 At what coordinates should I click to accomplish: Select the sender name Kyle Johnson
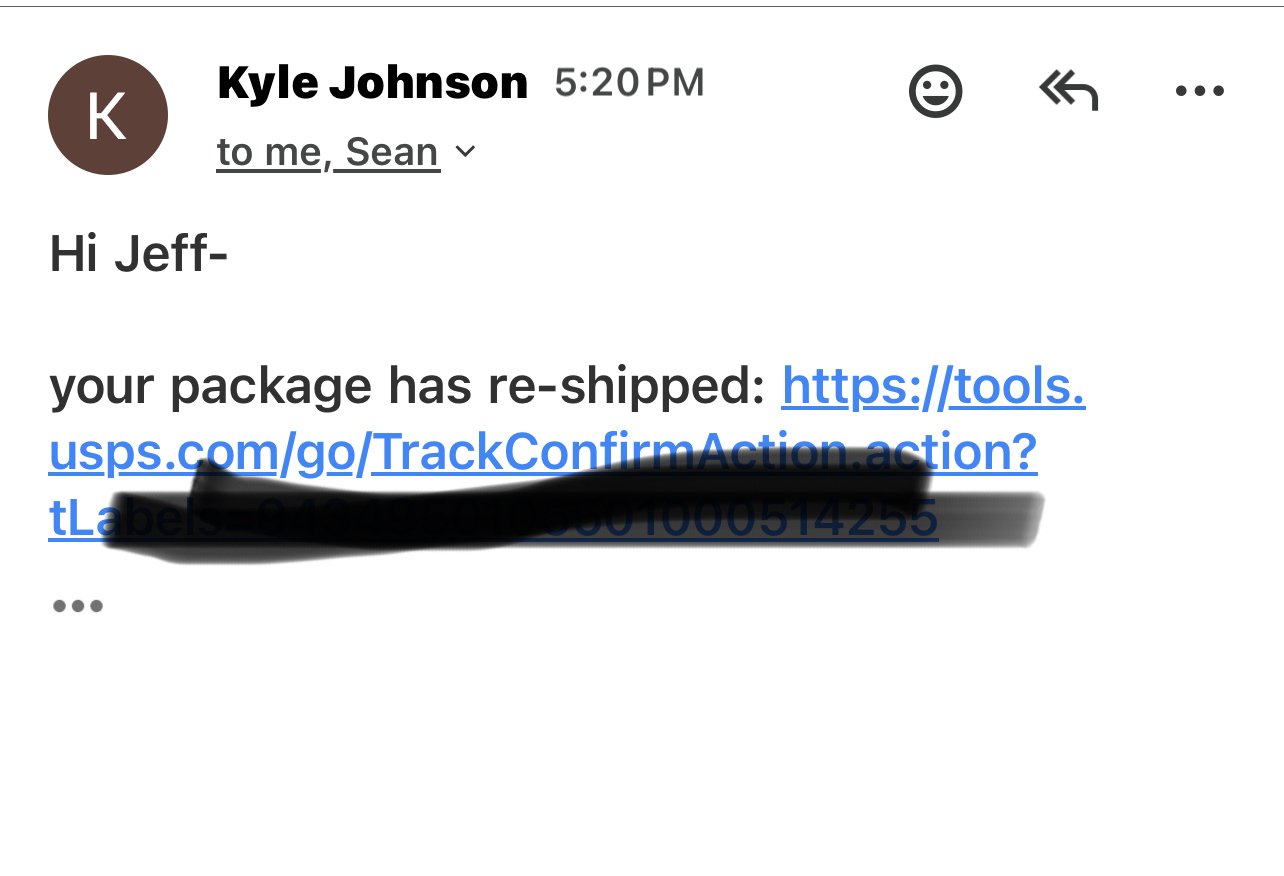pyautogui.click(x=372, y=83)
